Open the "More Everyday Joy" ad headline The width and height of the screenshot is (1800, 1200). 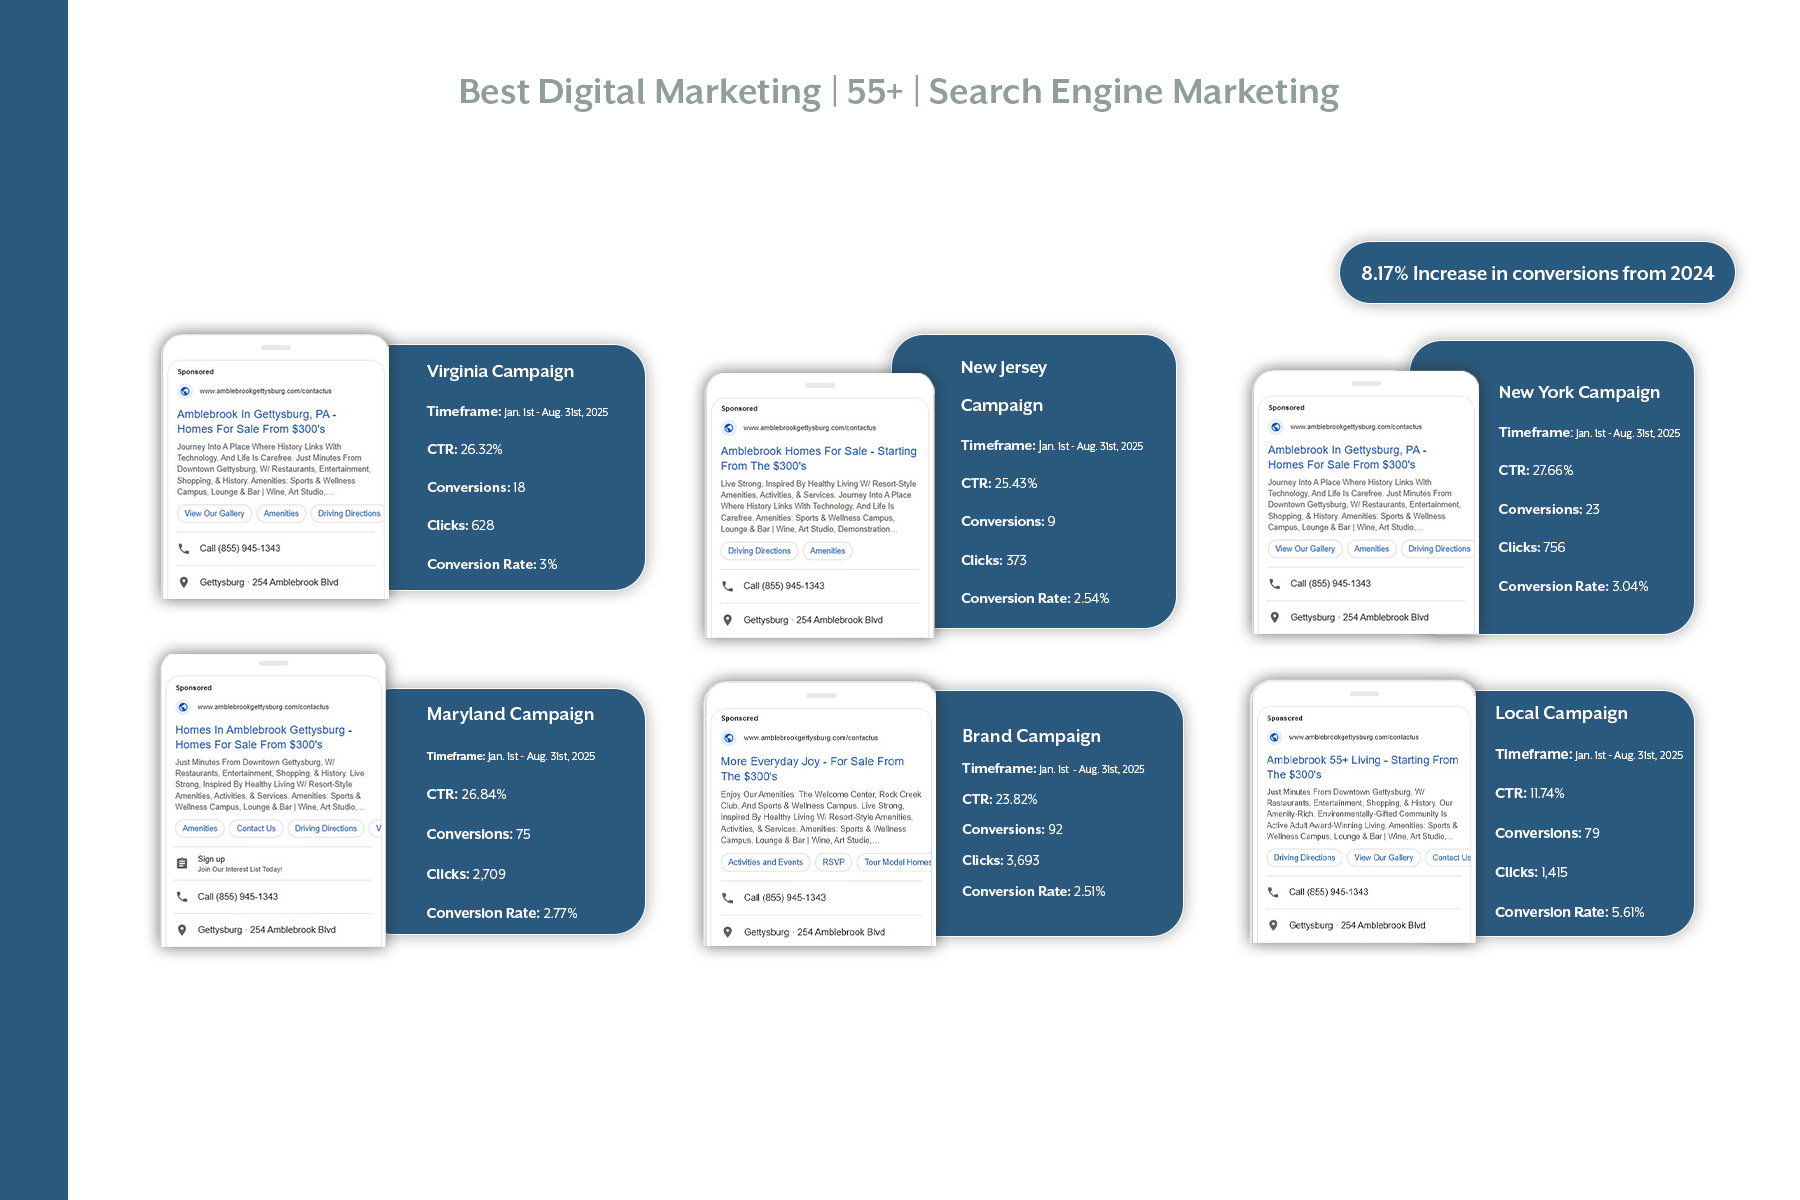click(x=811, y=769)
